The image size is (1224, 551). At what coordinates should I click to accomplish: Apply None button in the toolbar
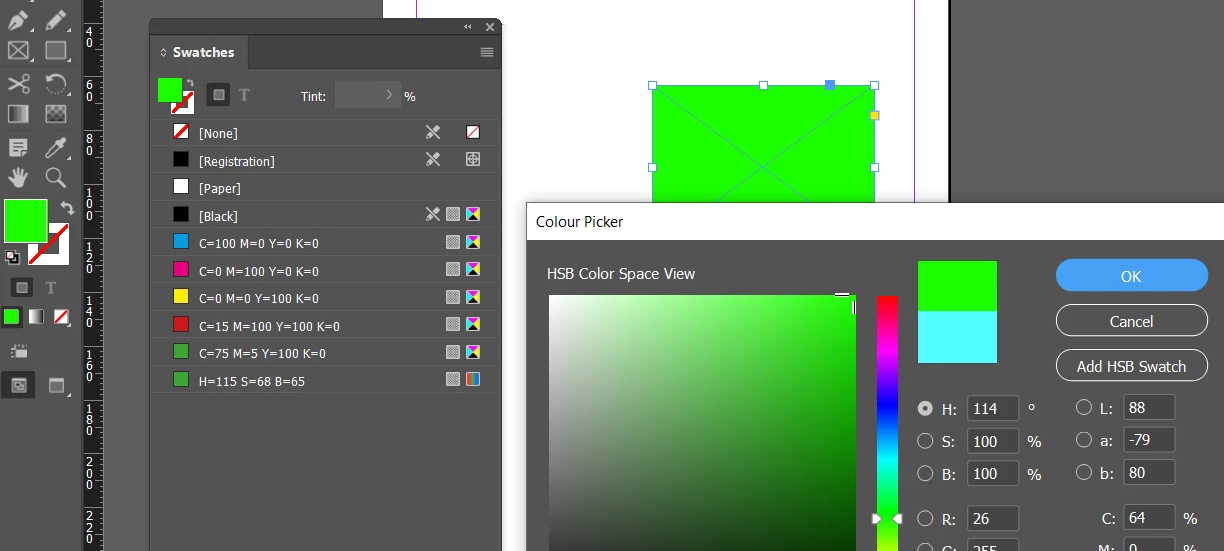click(x=61, y=317)
